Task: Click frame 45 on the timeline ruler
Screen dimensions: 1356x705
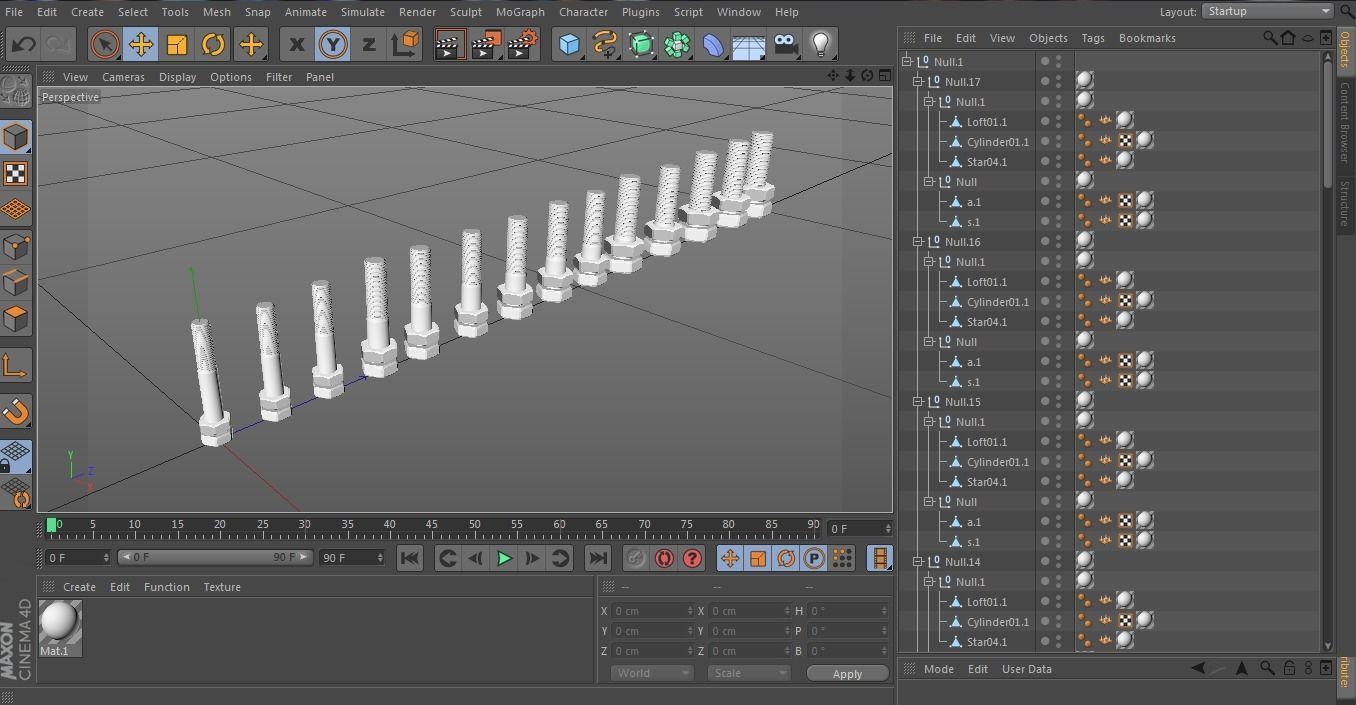Action: click(431, 524)
